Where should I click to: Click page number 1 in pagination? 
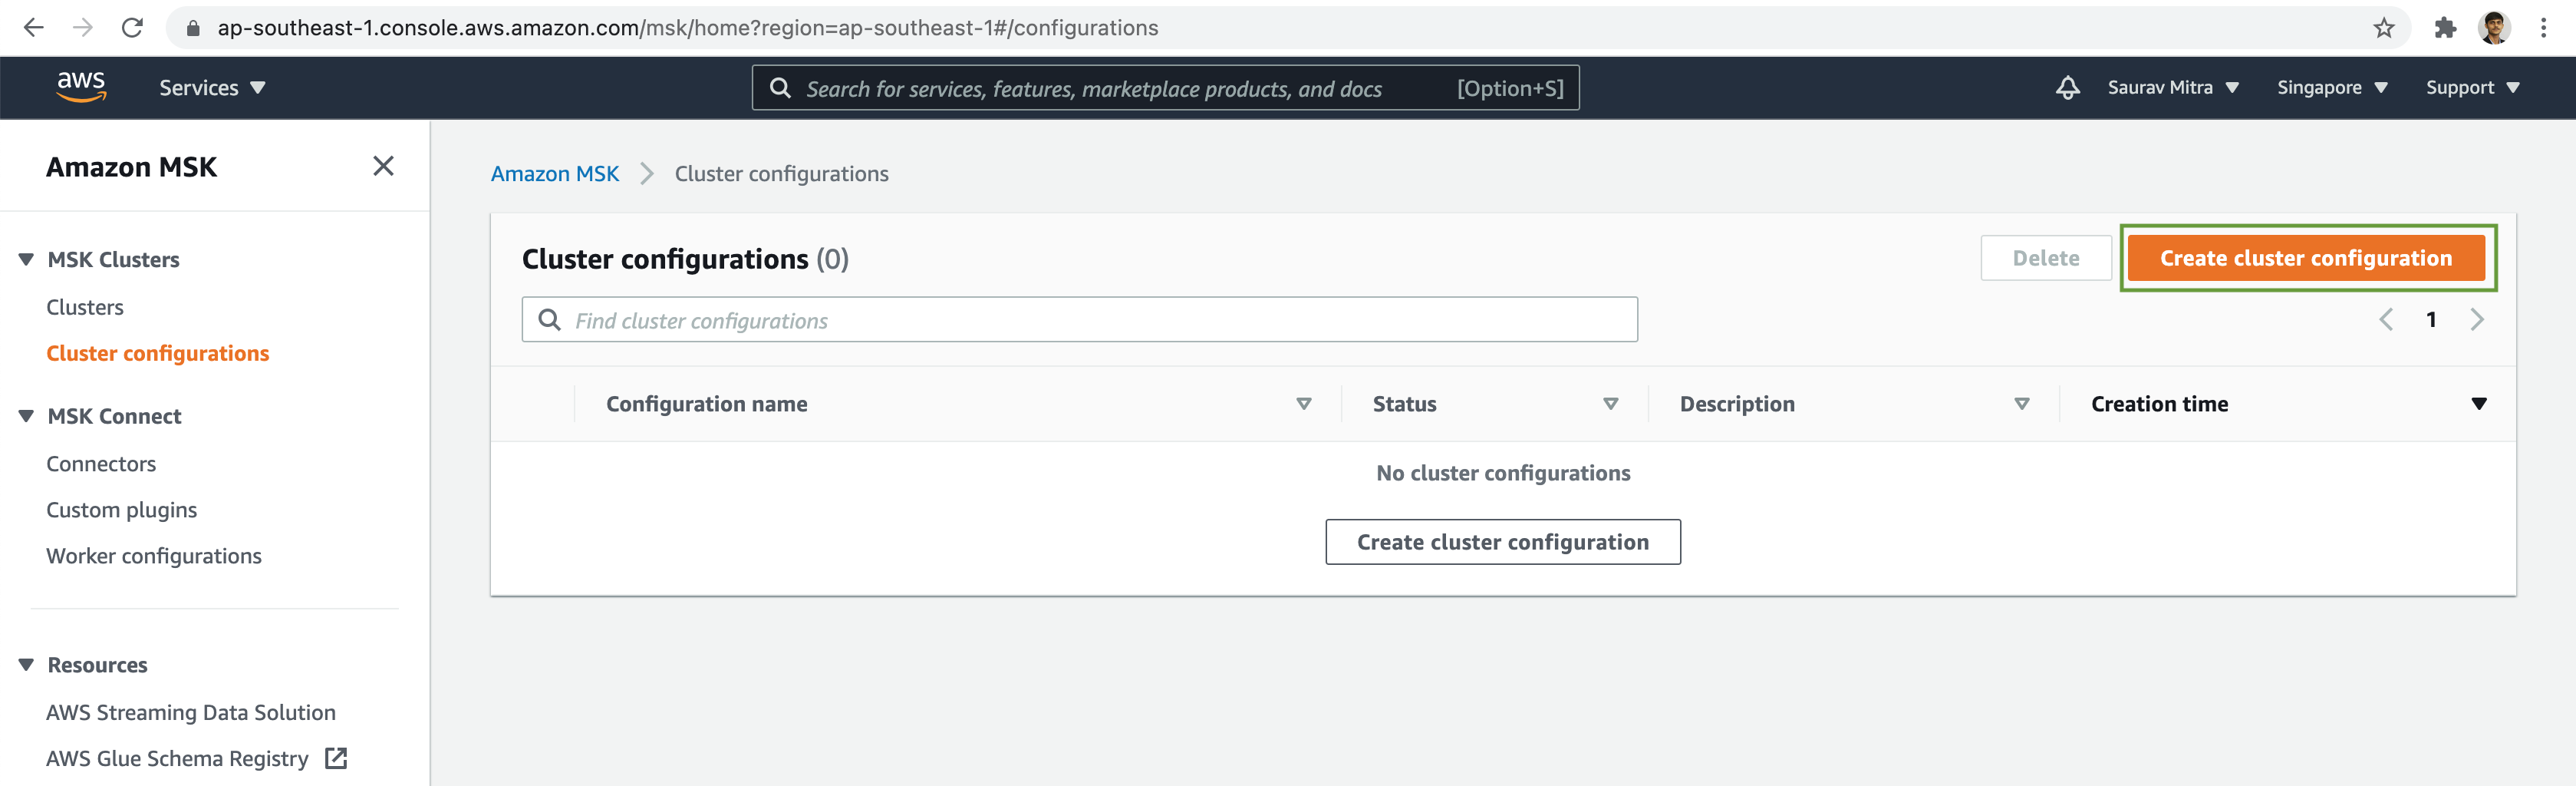point(2431,320)
